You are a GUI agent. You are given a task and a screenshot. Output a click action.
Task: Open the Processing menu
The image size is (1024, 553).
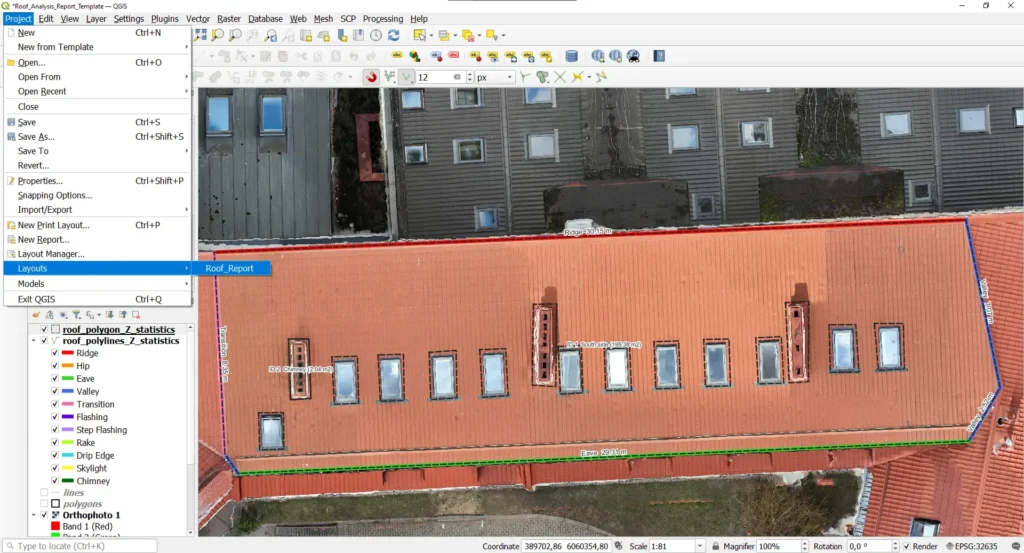point(383,19)
